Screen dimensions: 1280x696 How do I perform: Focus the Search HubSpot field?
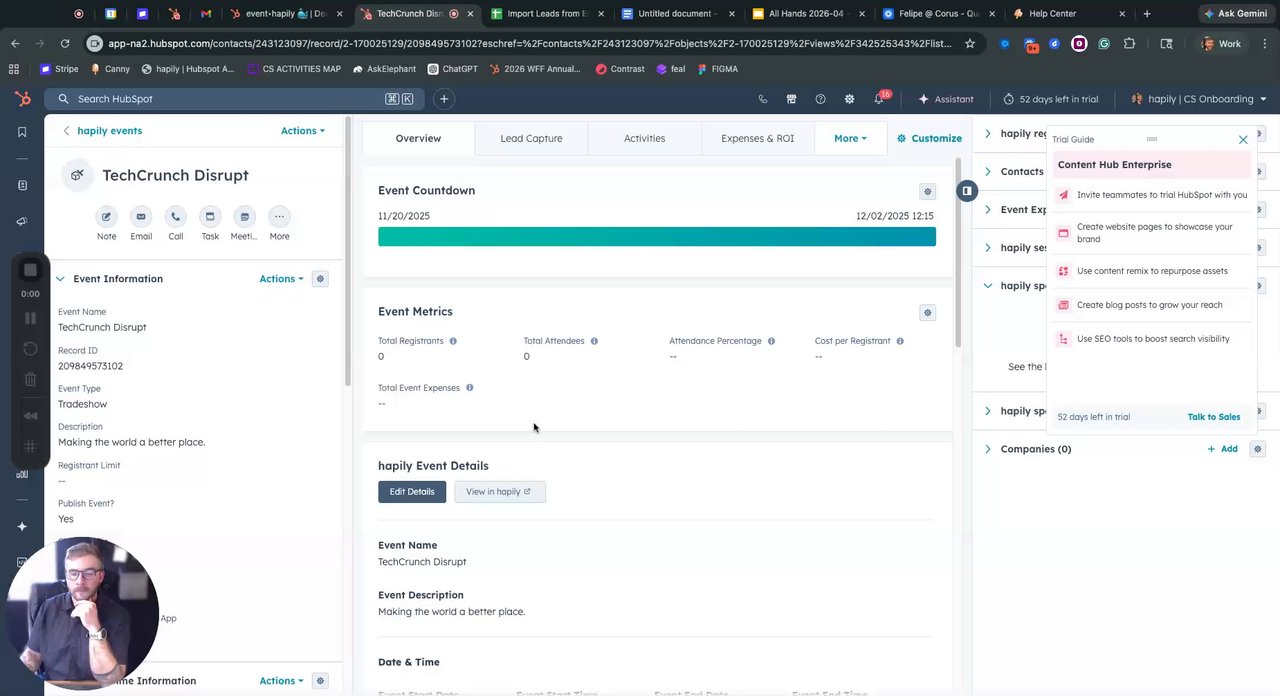pyautogui.click(x=235, y=99)
